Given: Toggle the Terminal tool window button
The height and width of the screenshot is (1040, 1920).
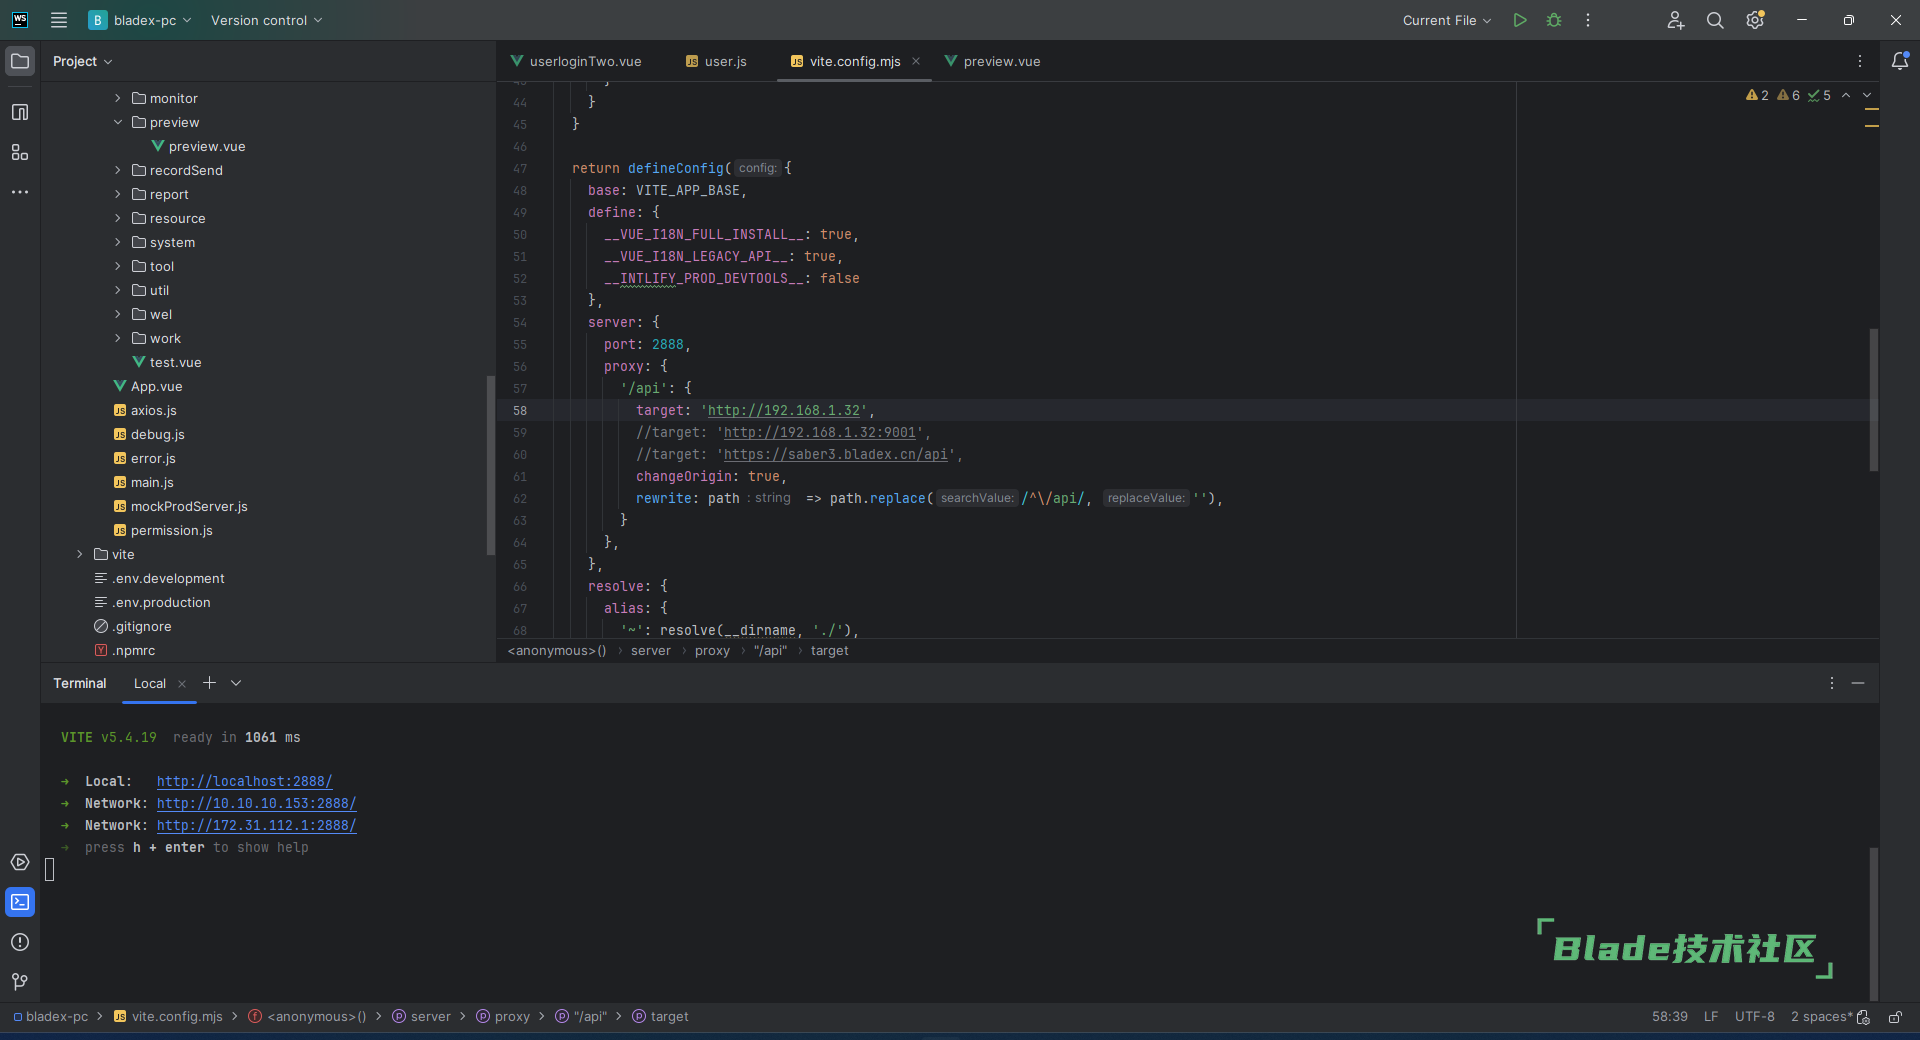Looking at the screenshot, I should [20, 902].
